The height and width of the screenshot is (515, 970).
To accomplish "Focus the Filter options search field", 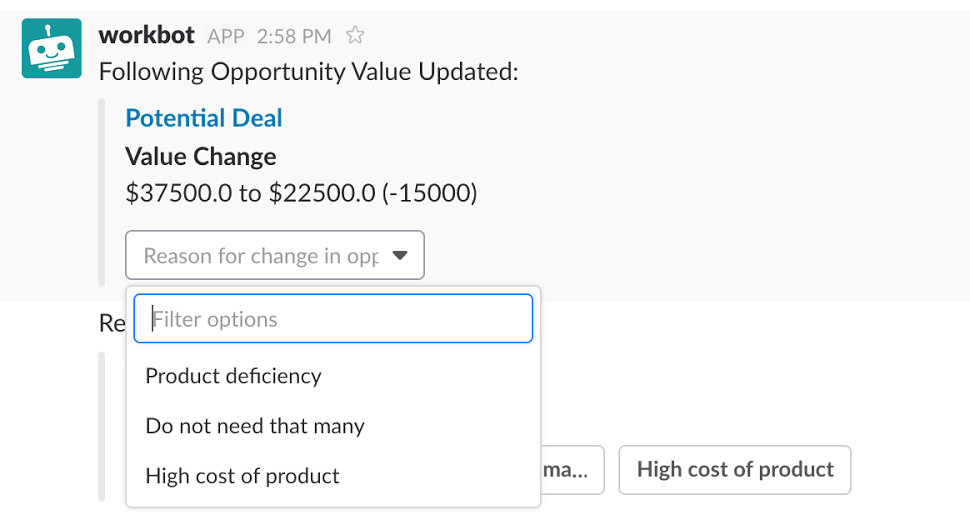I will 333,319.
